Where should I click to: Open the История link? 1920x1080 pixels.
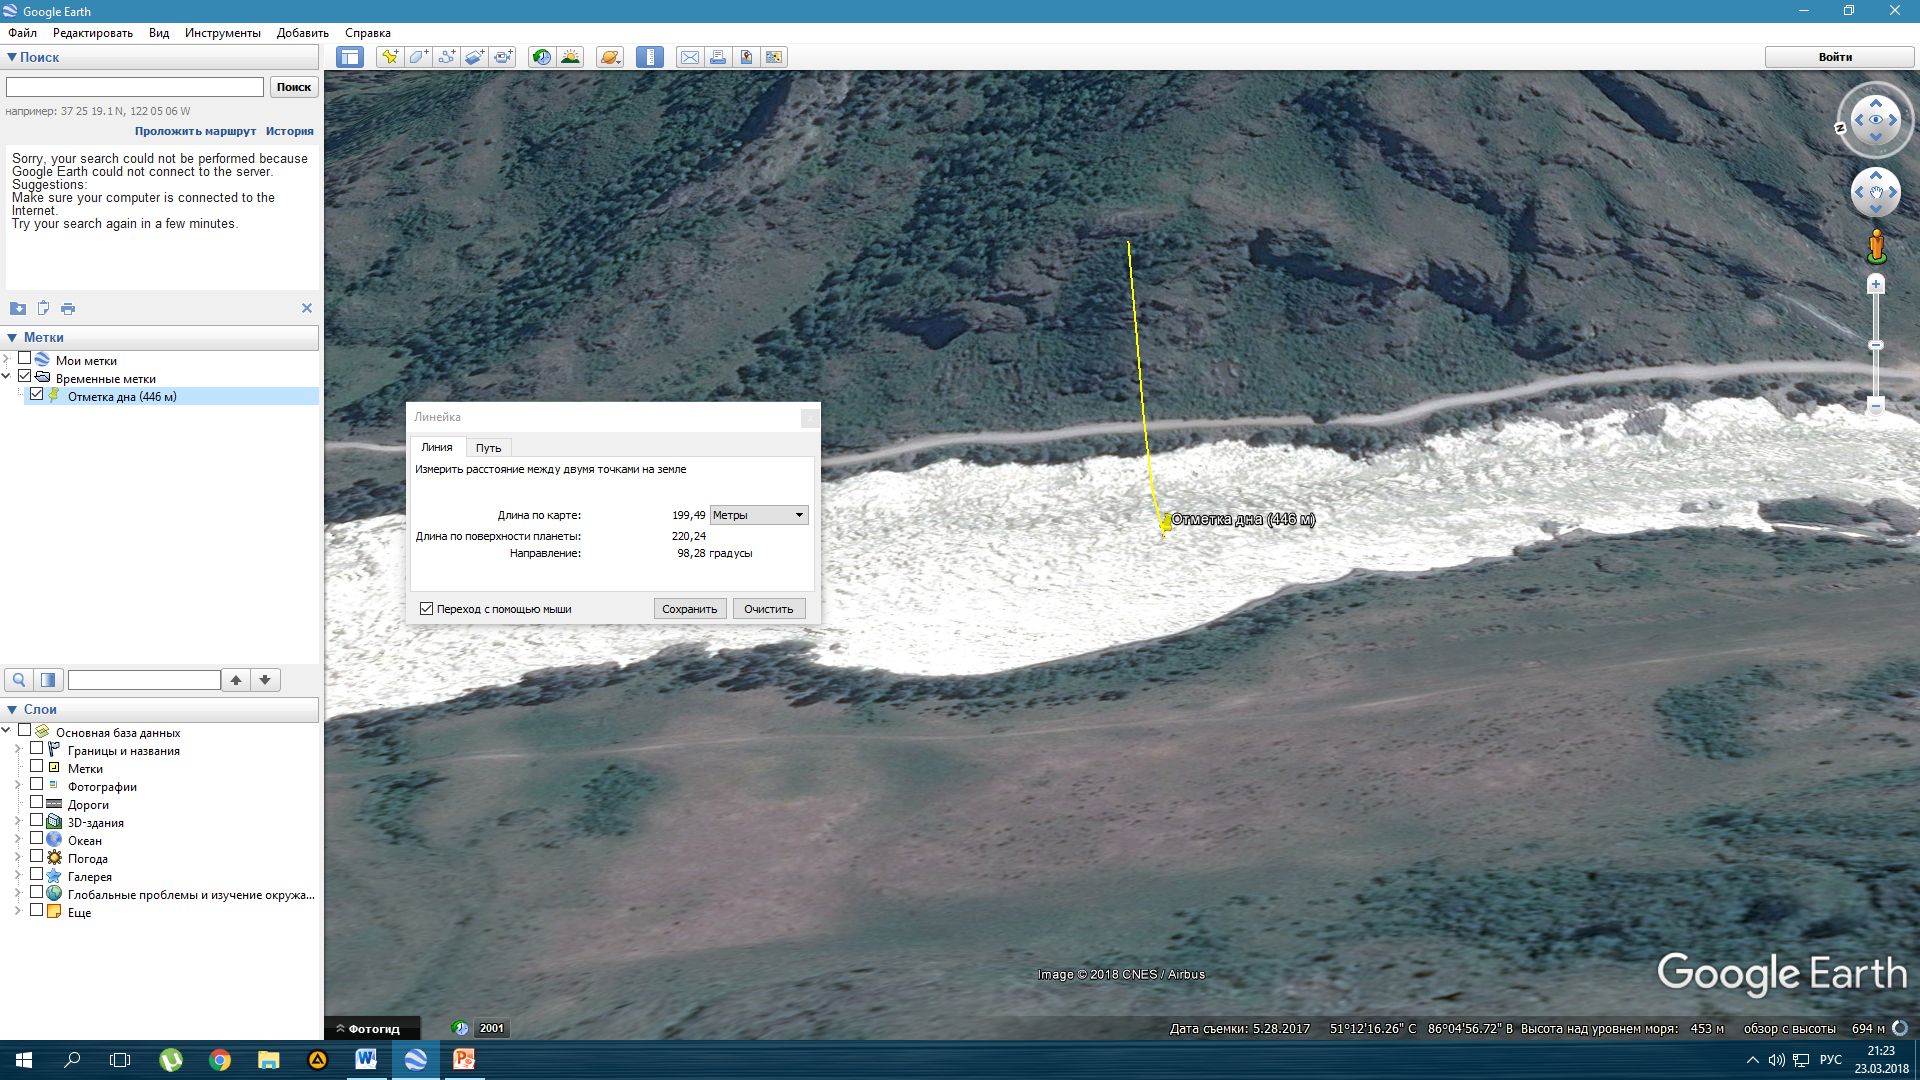[290, 131]
